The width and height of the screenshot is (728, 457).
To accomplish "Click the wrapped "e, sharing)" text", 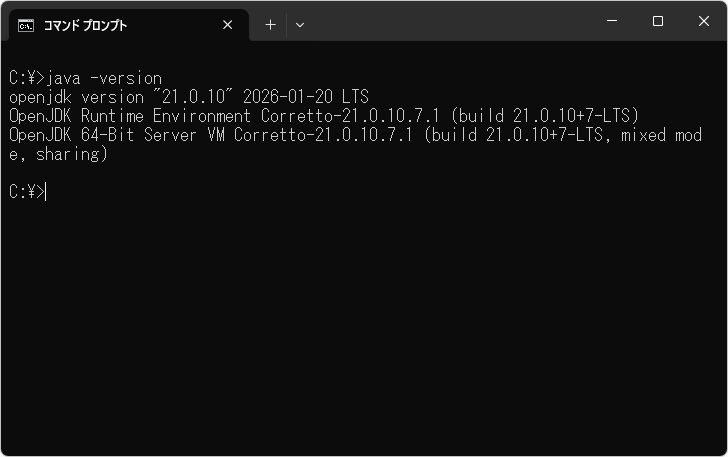I will 58,154.
